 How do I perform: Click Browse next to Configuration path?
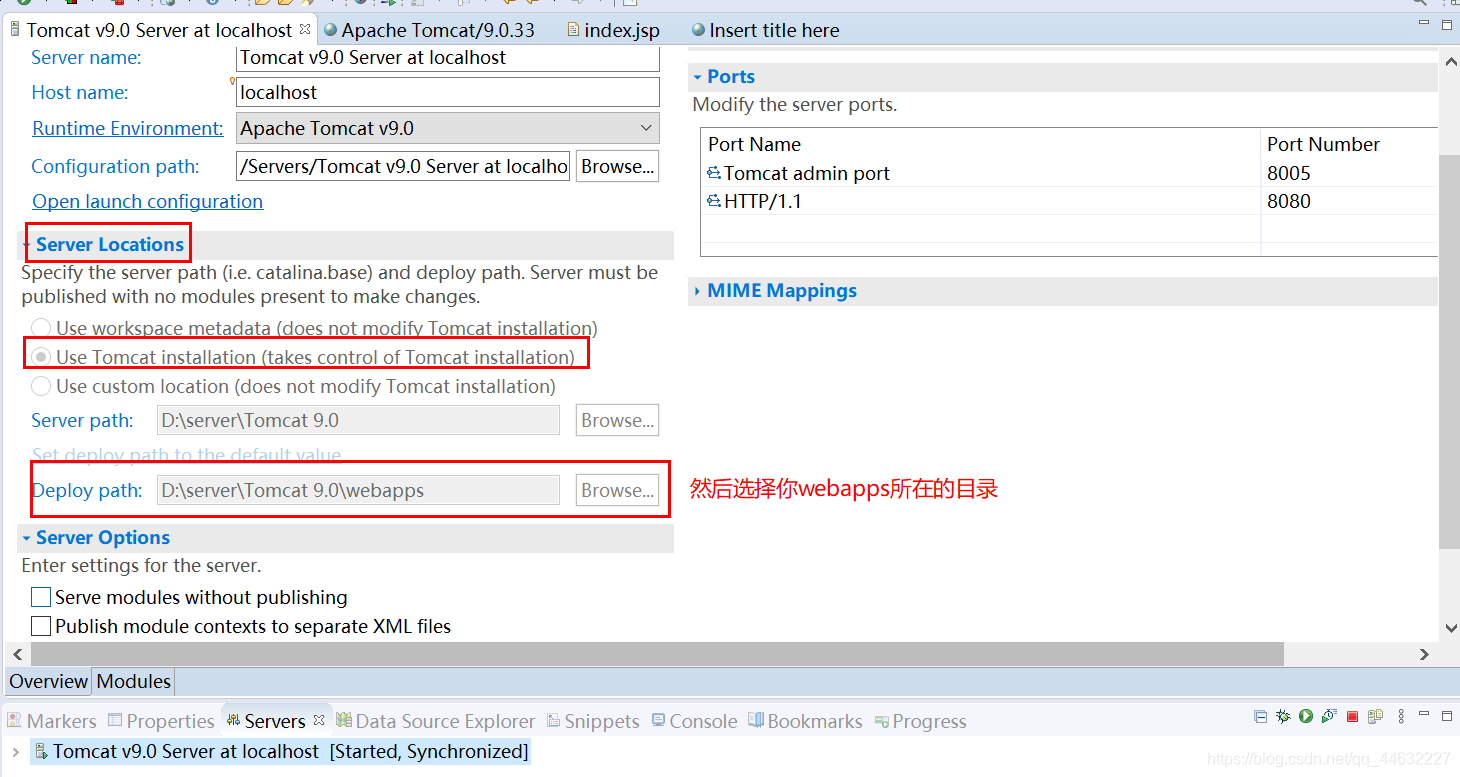point(618,166)
